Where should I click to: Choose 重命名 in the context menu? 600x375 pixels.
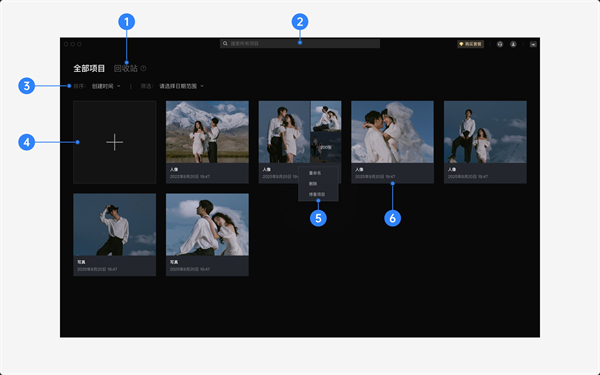point(315,173)
